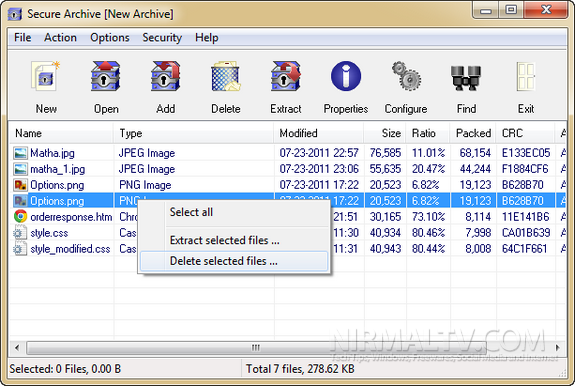
Task: Open the Properties info icon
Action: [346, 76]
